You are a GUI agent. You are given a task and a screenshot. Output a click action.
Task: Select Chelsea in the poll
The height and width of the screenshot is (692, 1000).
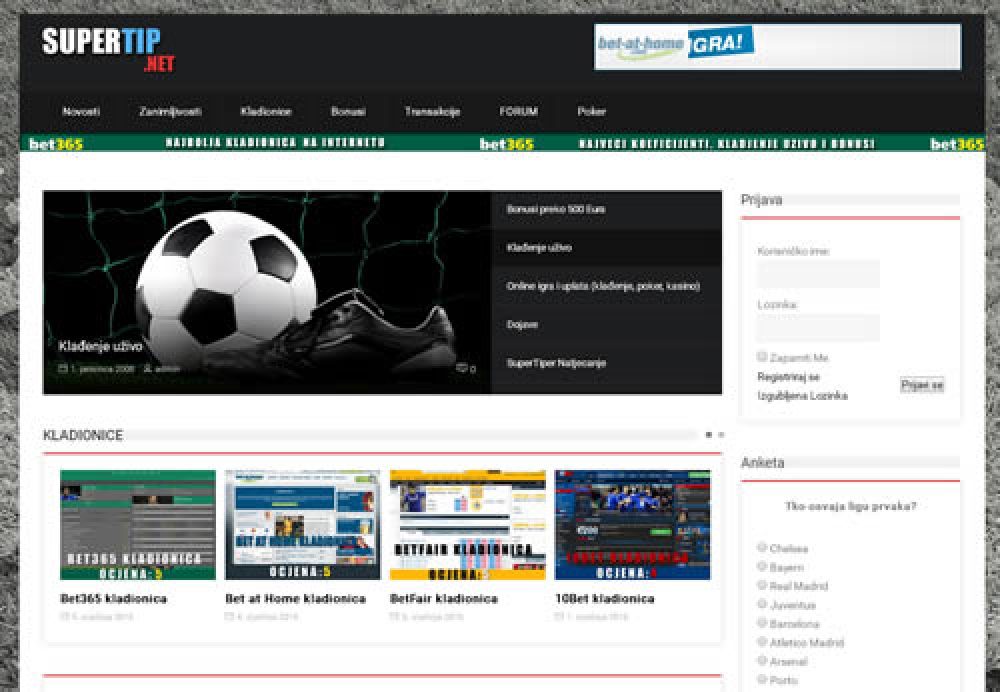tap(762, 547)
